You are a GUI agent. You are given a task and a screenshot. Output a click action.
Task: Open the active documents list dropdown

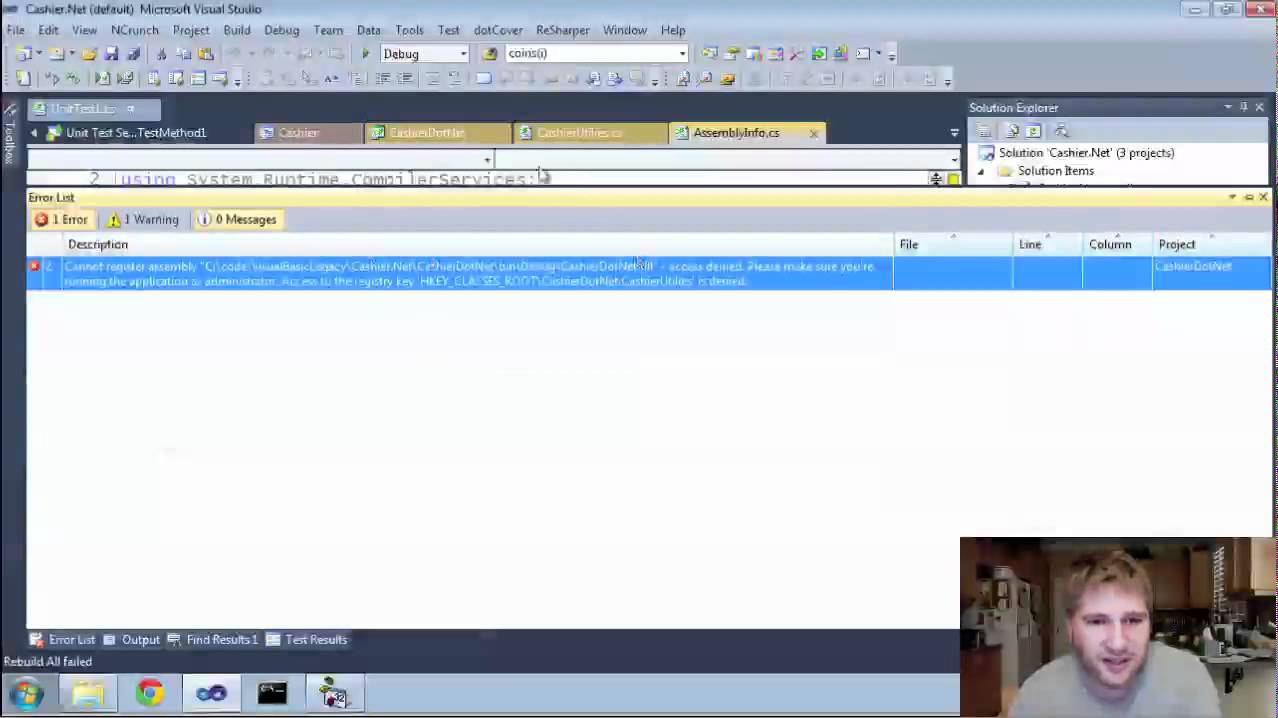[954, 132]
